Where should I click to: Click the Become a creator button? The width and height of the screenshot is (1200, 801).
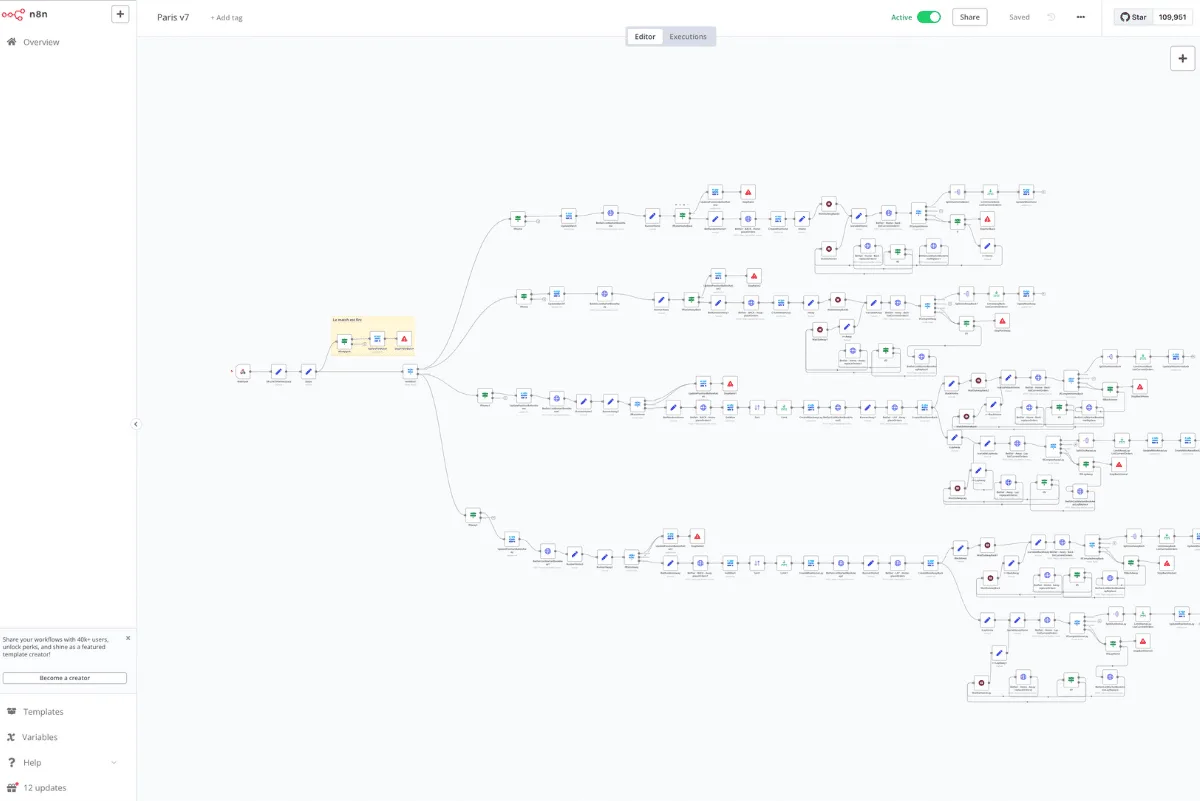coord(65,678)
